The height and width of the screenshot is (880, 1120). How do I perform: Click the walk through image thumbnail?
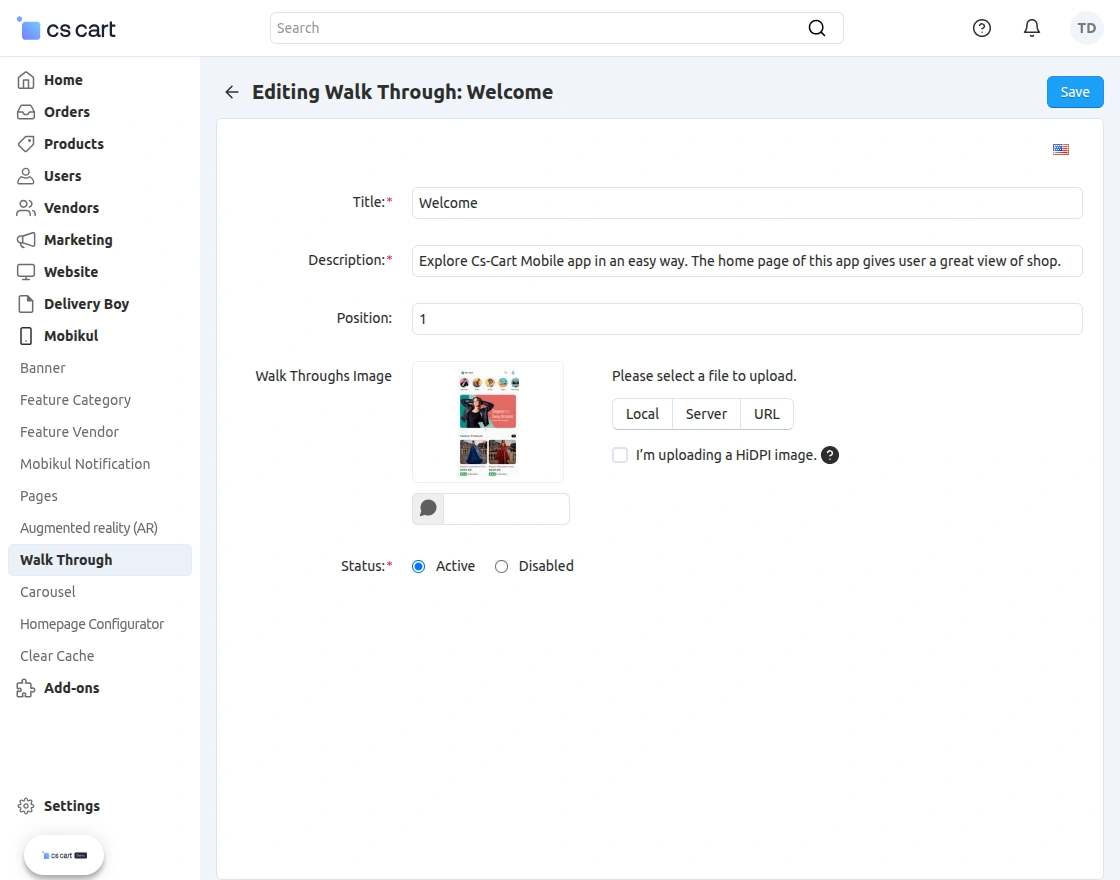pyautogui.click(x=488, y=422)
